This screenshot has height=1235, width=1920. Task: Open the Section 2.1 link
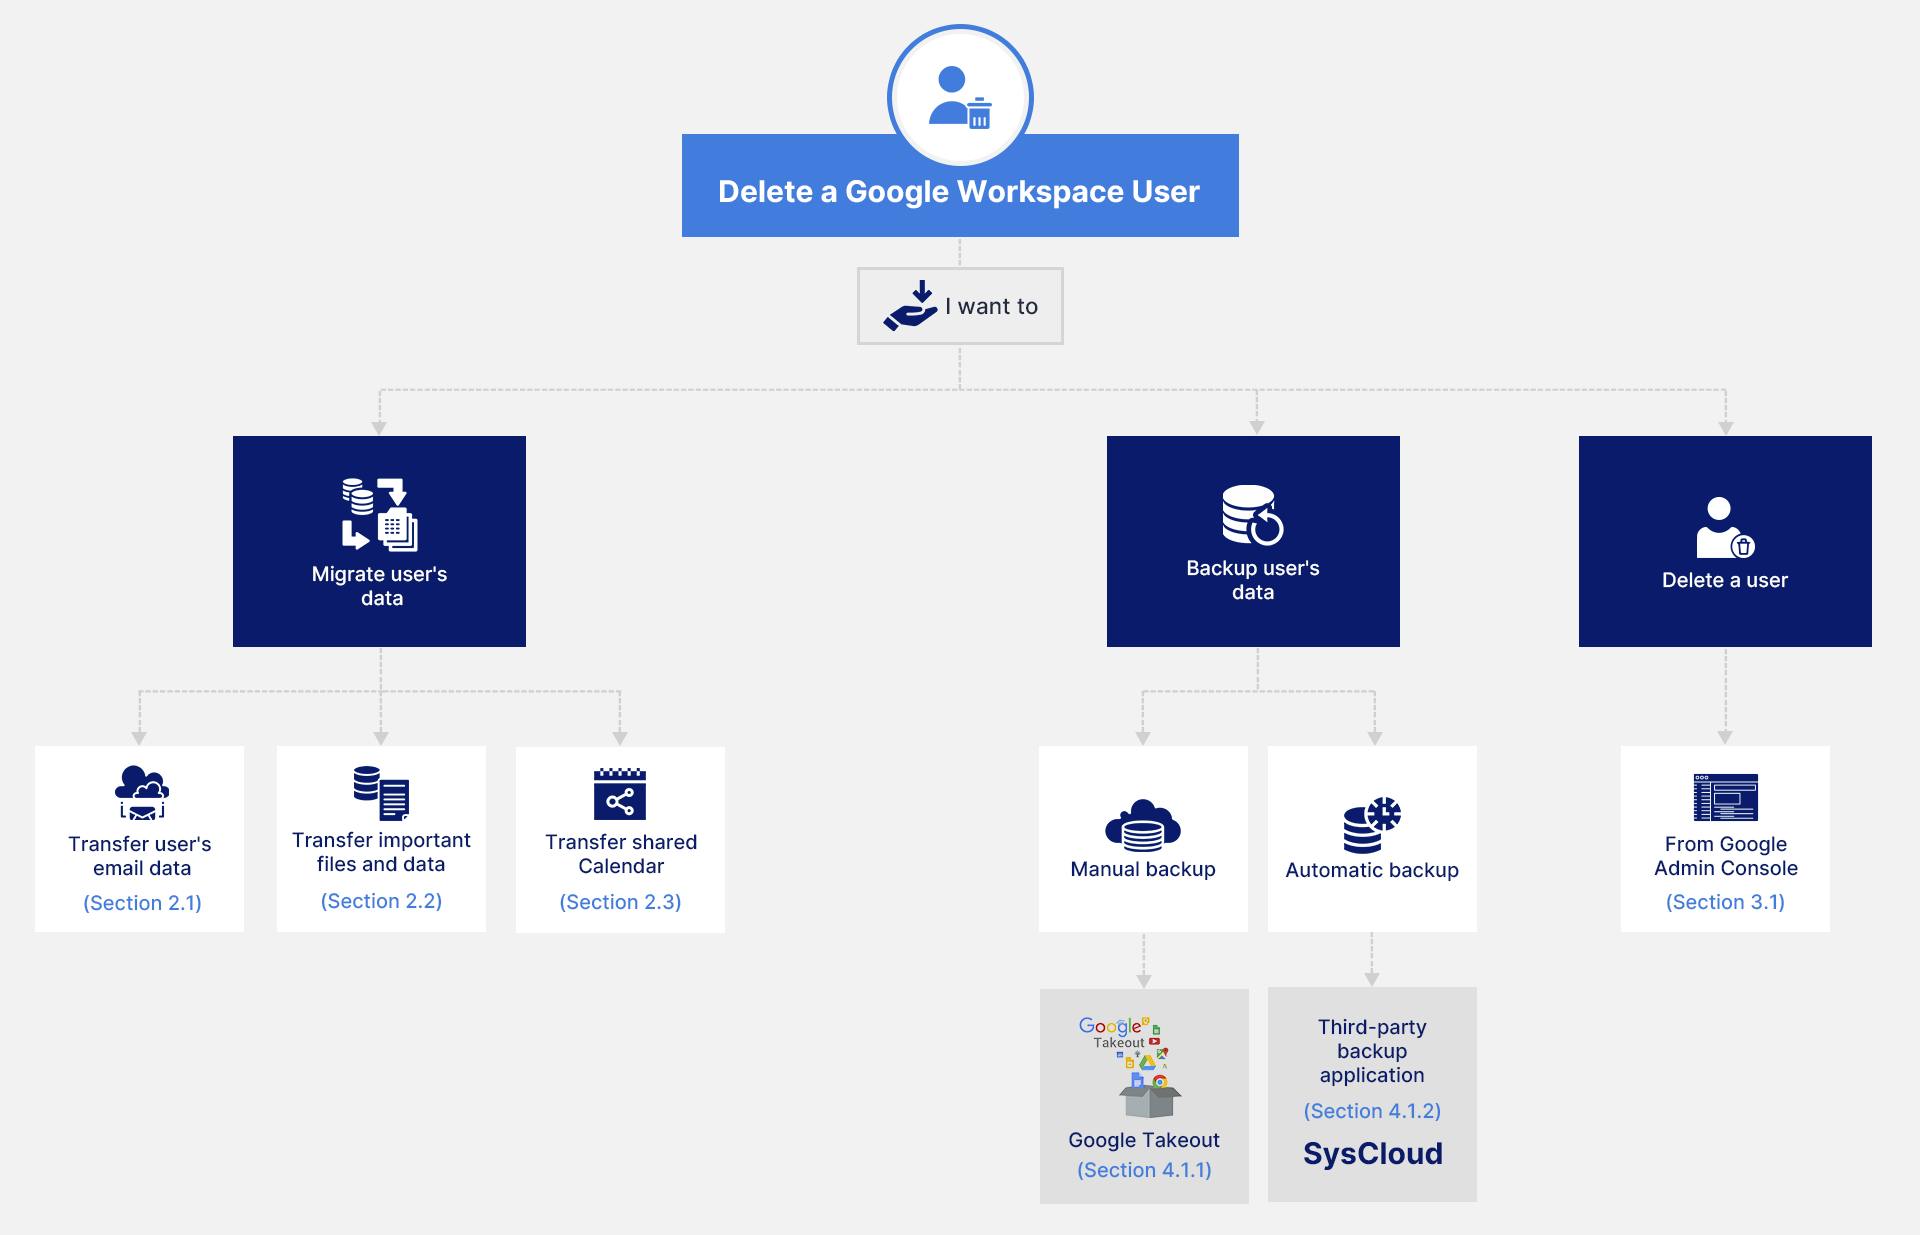tap(142, 903)
